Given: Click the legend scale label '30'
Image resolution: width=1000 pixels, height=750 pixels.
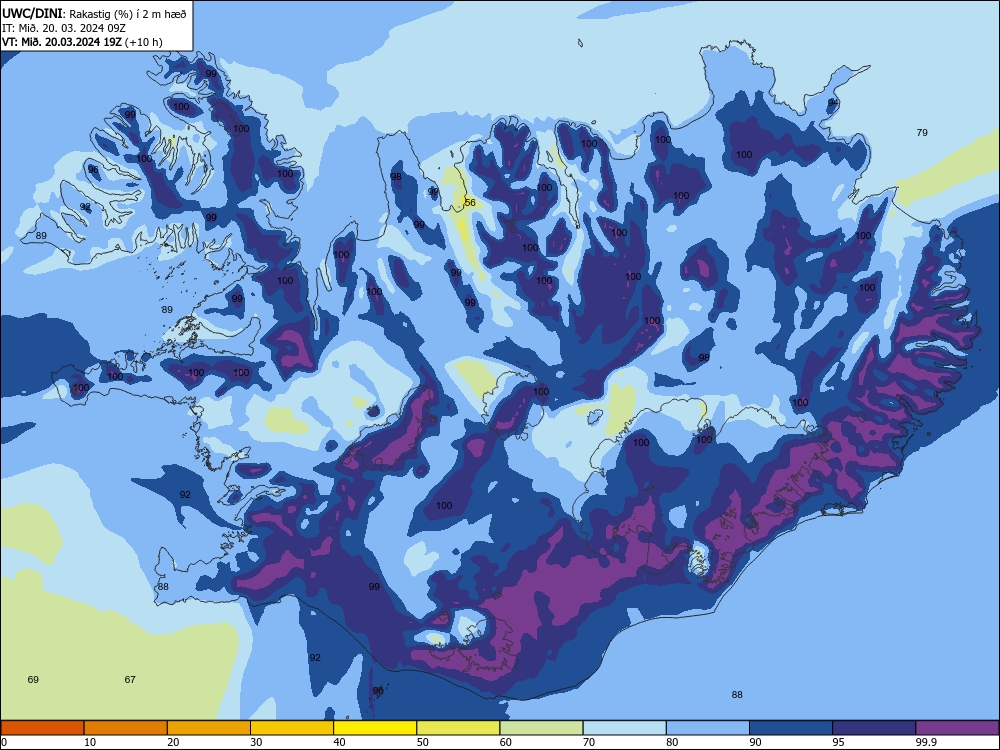Looking at the screenshot, I should (256, 742).
